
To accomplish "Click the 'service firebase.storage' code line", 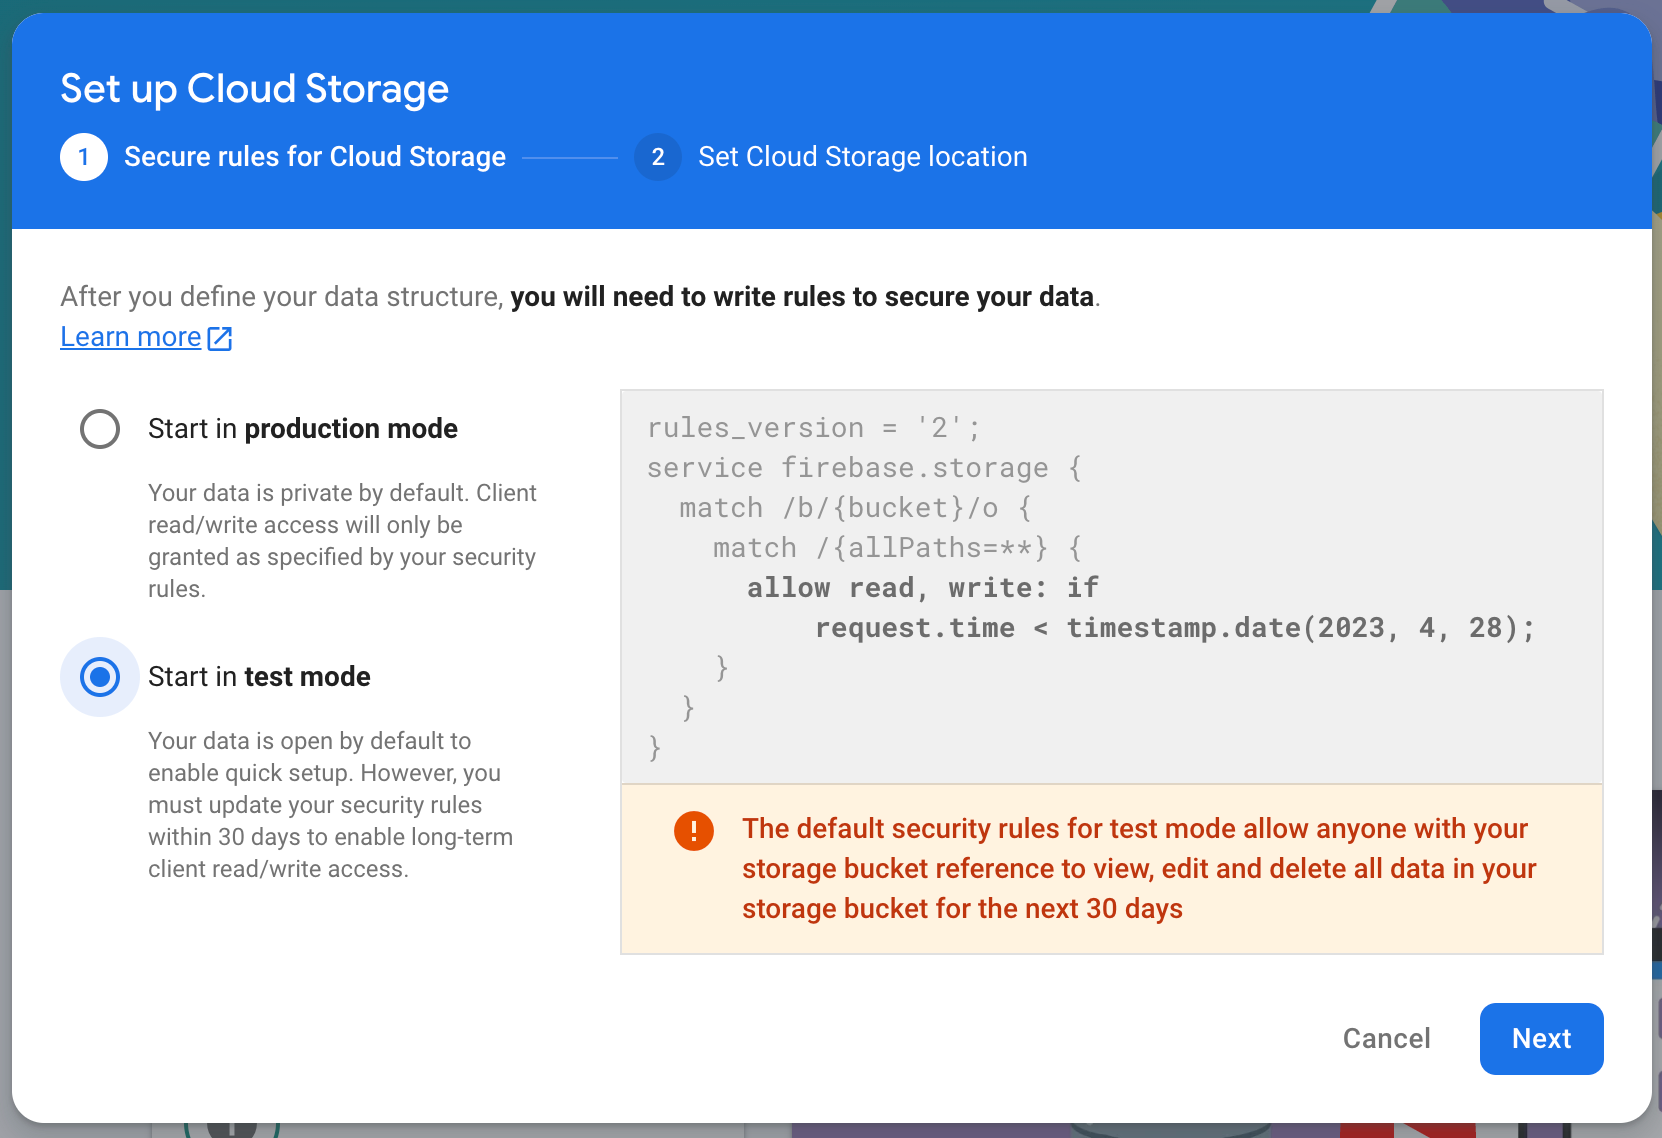I will pyautogui.click(x=864, y=468).
